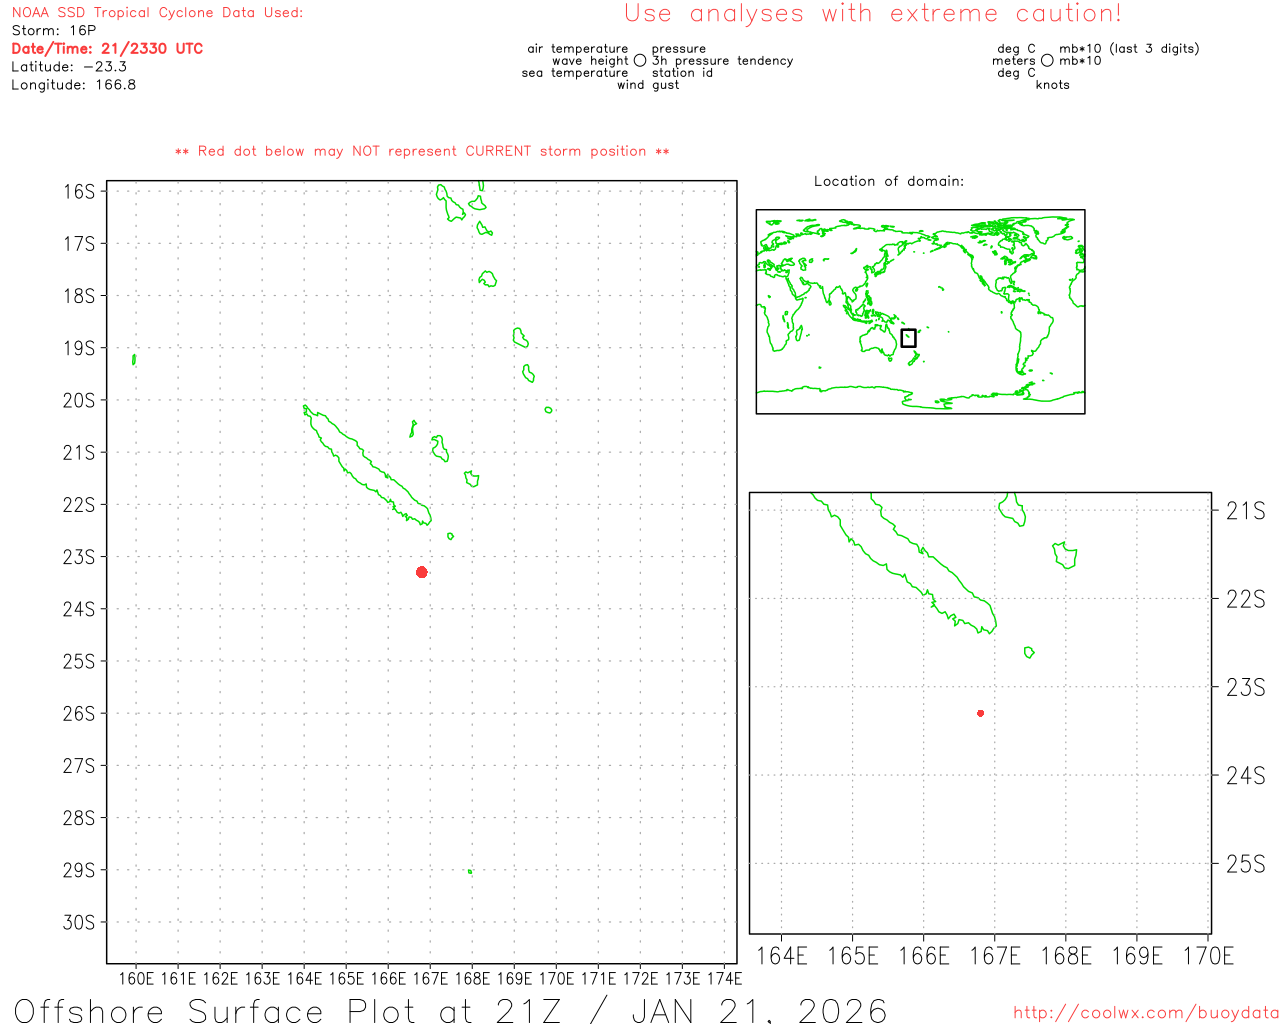Click the red storm dot in the zoomed inset map

point(981,713)
